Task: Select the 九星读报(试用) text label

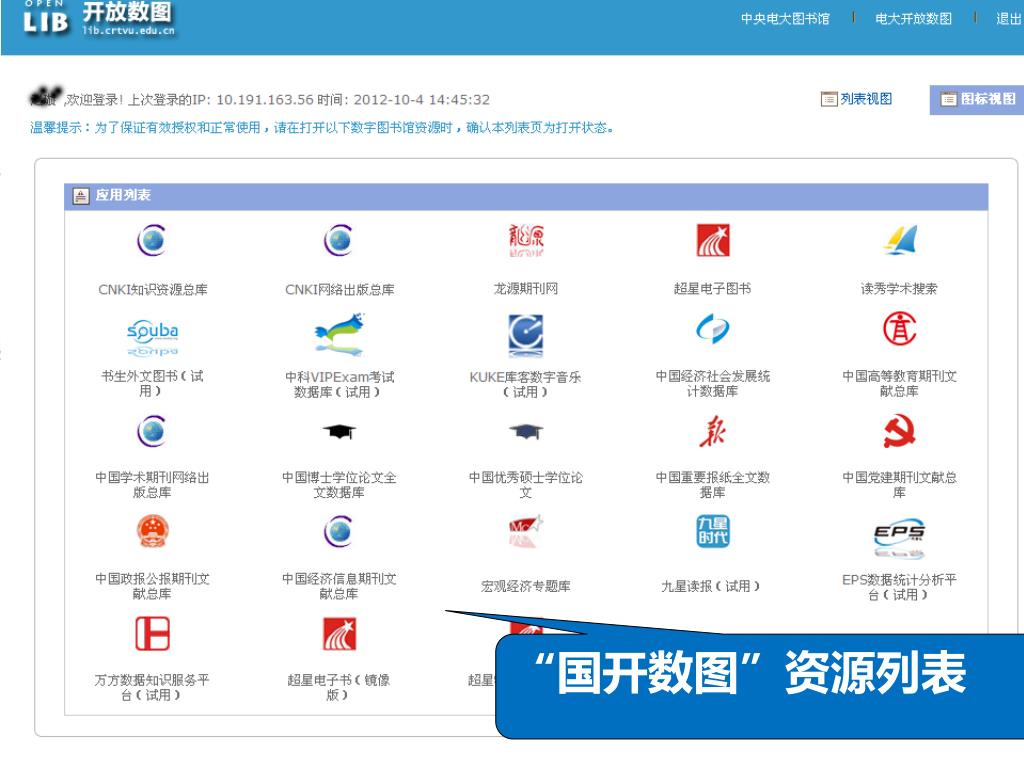Action: 711,586
